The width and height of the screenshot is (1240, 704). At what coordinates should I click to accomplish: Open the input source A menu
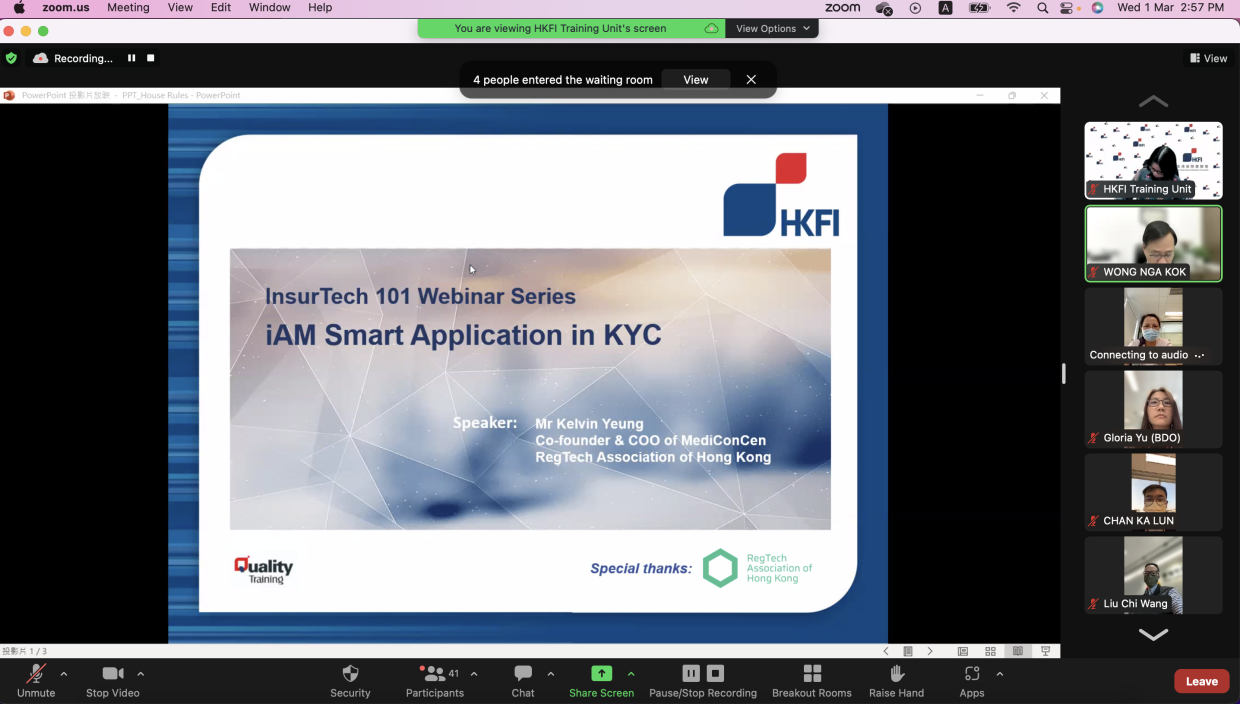(946, 8)
